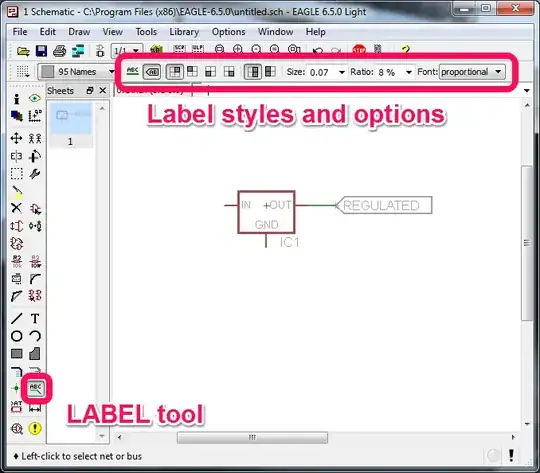Click the Stop command button
This screenshot has width=540, height=473.
point(359,50)
